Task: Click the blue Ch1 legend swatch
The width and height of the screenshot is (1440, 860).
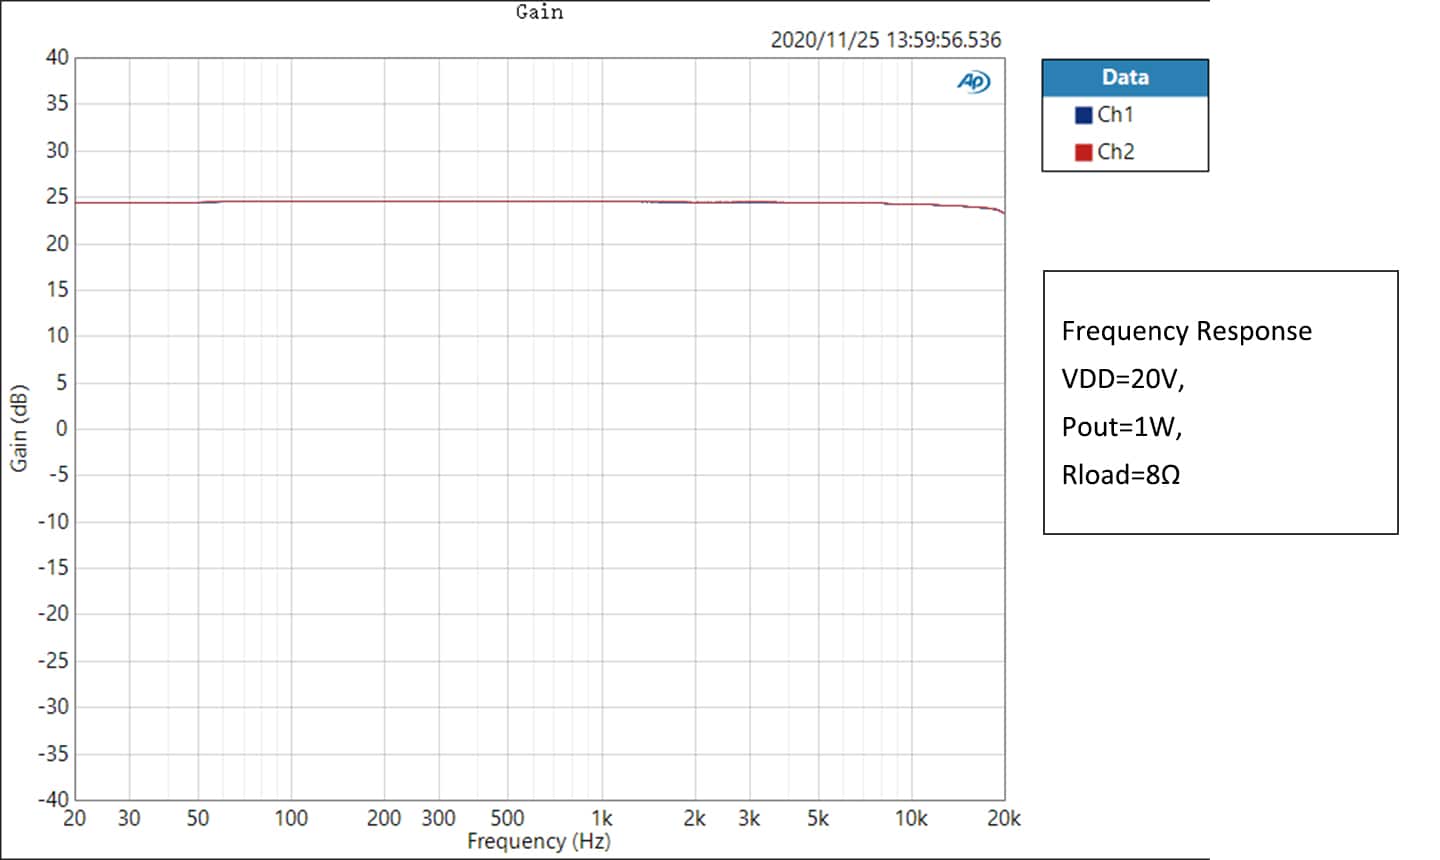Action: 1083,115
